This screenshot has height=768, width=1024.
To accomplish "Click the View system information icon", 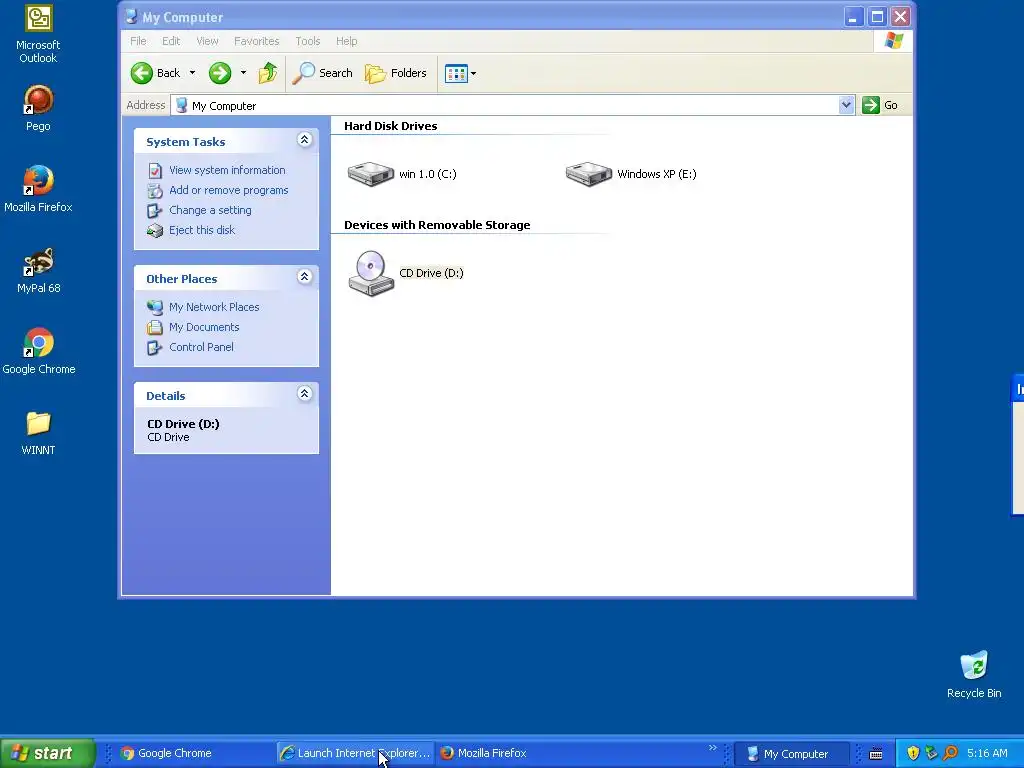I will click(x=155, y=170).
